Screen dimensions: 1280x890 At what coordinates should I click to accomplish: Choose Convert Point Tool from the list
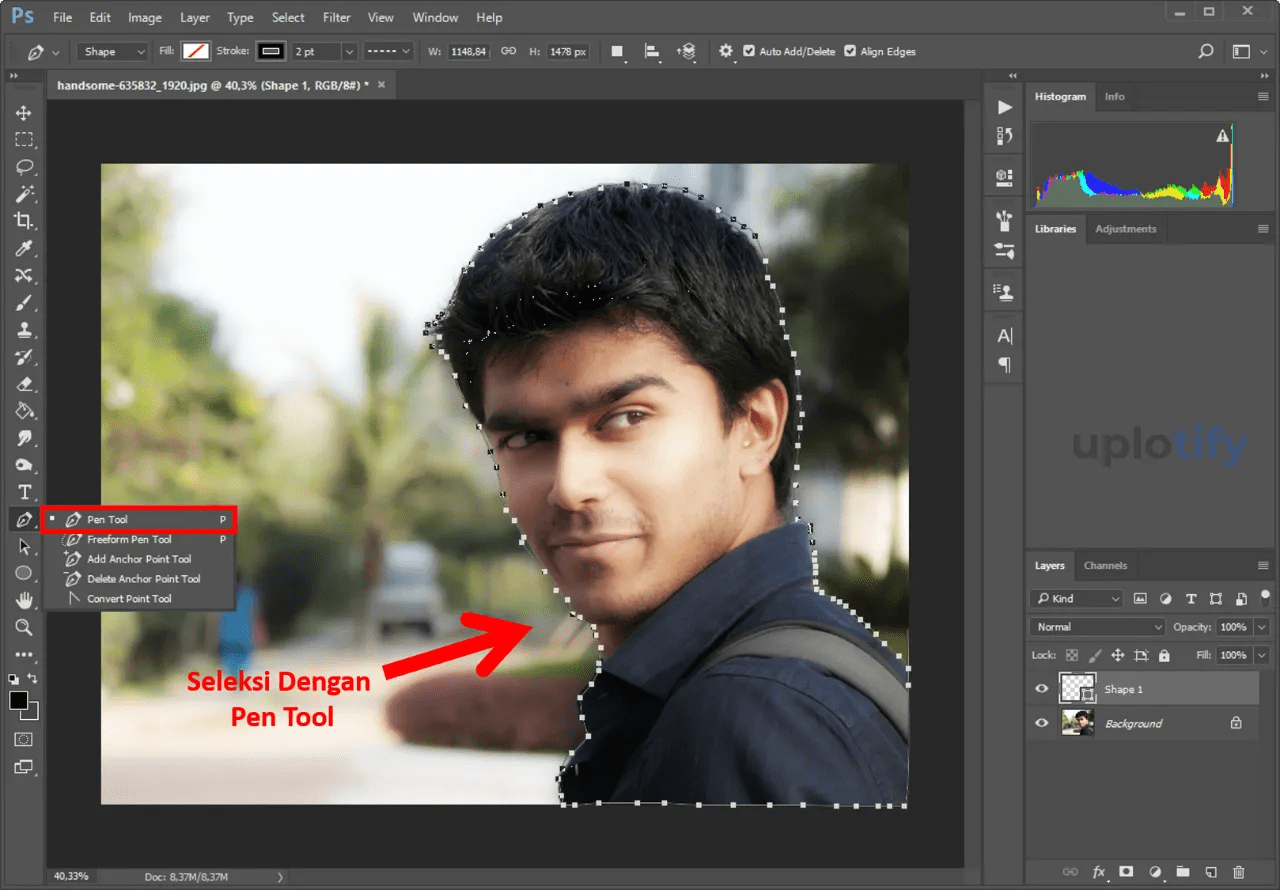point(122,598)
